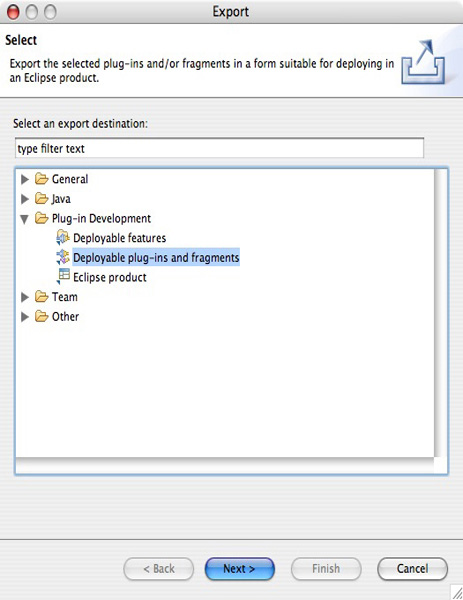Cancel the Export dialog
Screen dimensions: 463x600
(412, 569)
